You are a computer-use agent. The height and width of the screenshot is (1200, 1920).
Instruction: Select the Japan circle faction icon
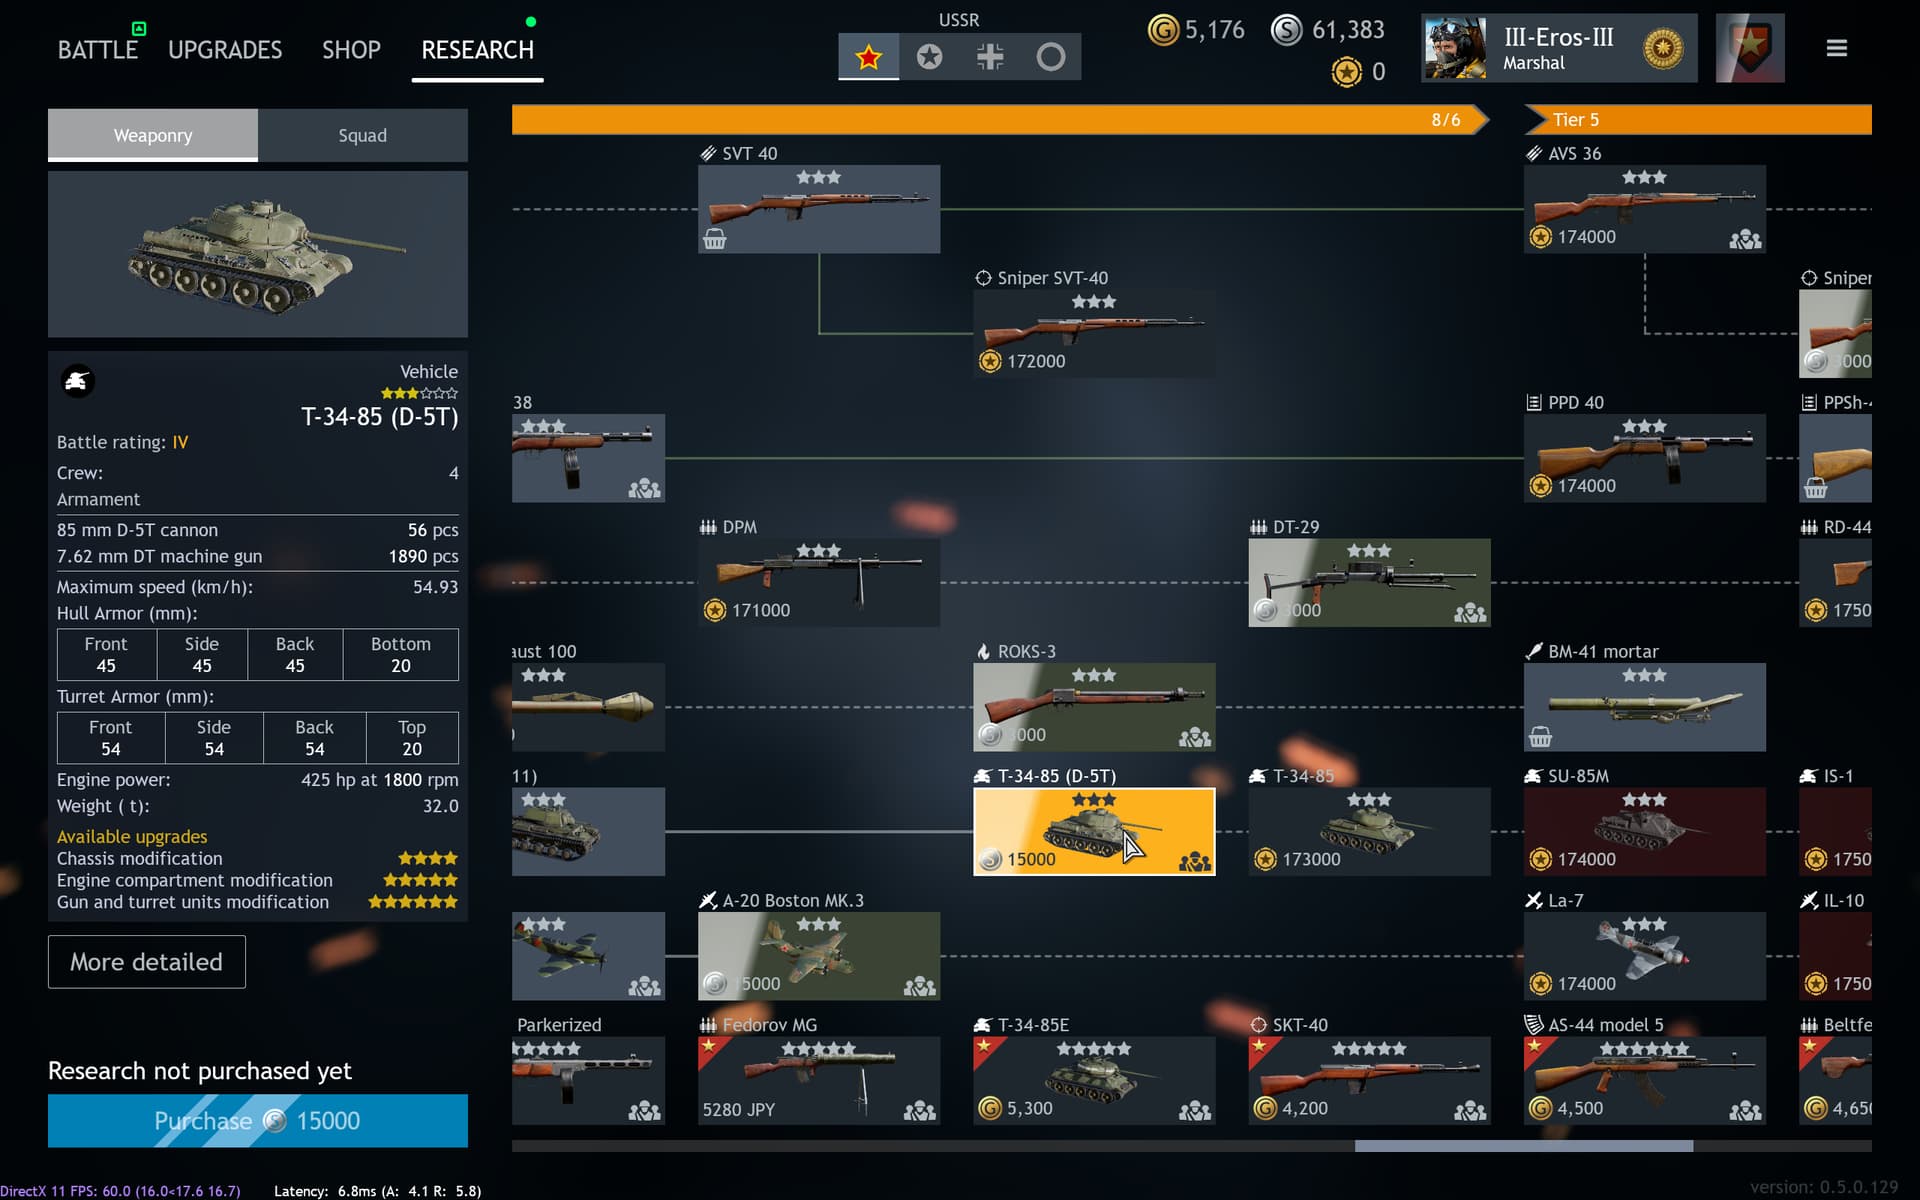click(x=1050, y=57)
